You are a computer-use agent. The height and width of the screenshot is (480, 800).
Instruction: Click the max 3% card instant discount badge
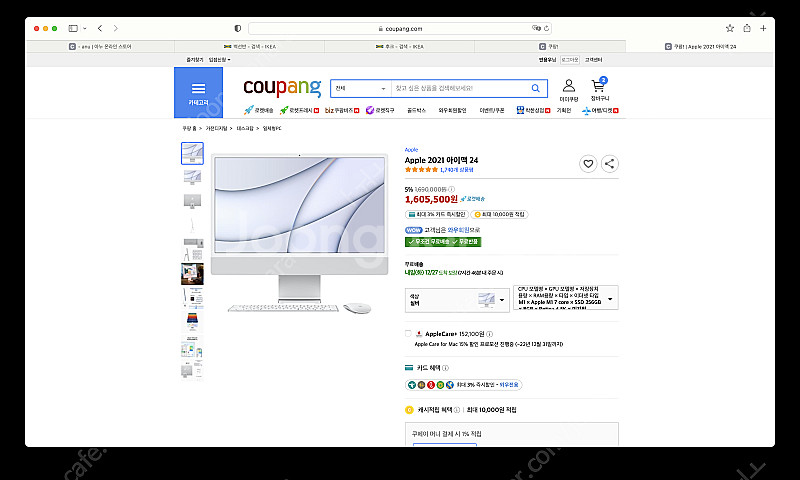click(437, 215)
